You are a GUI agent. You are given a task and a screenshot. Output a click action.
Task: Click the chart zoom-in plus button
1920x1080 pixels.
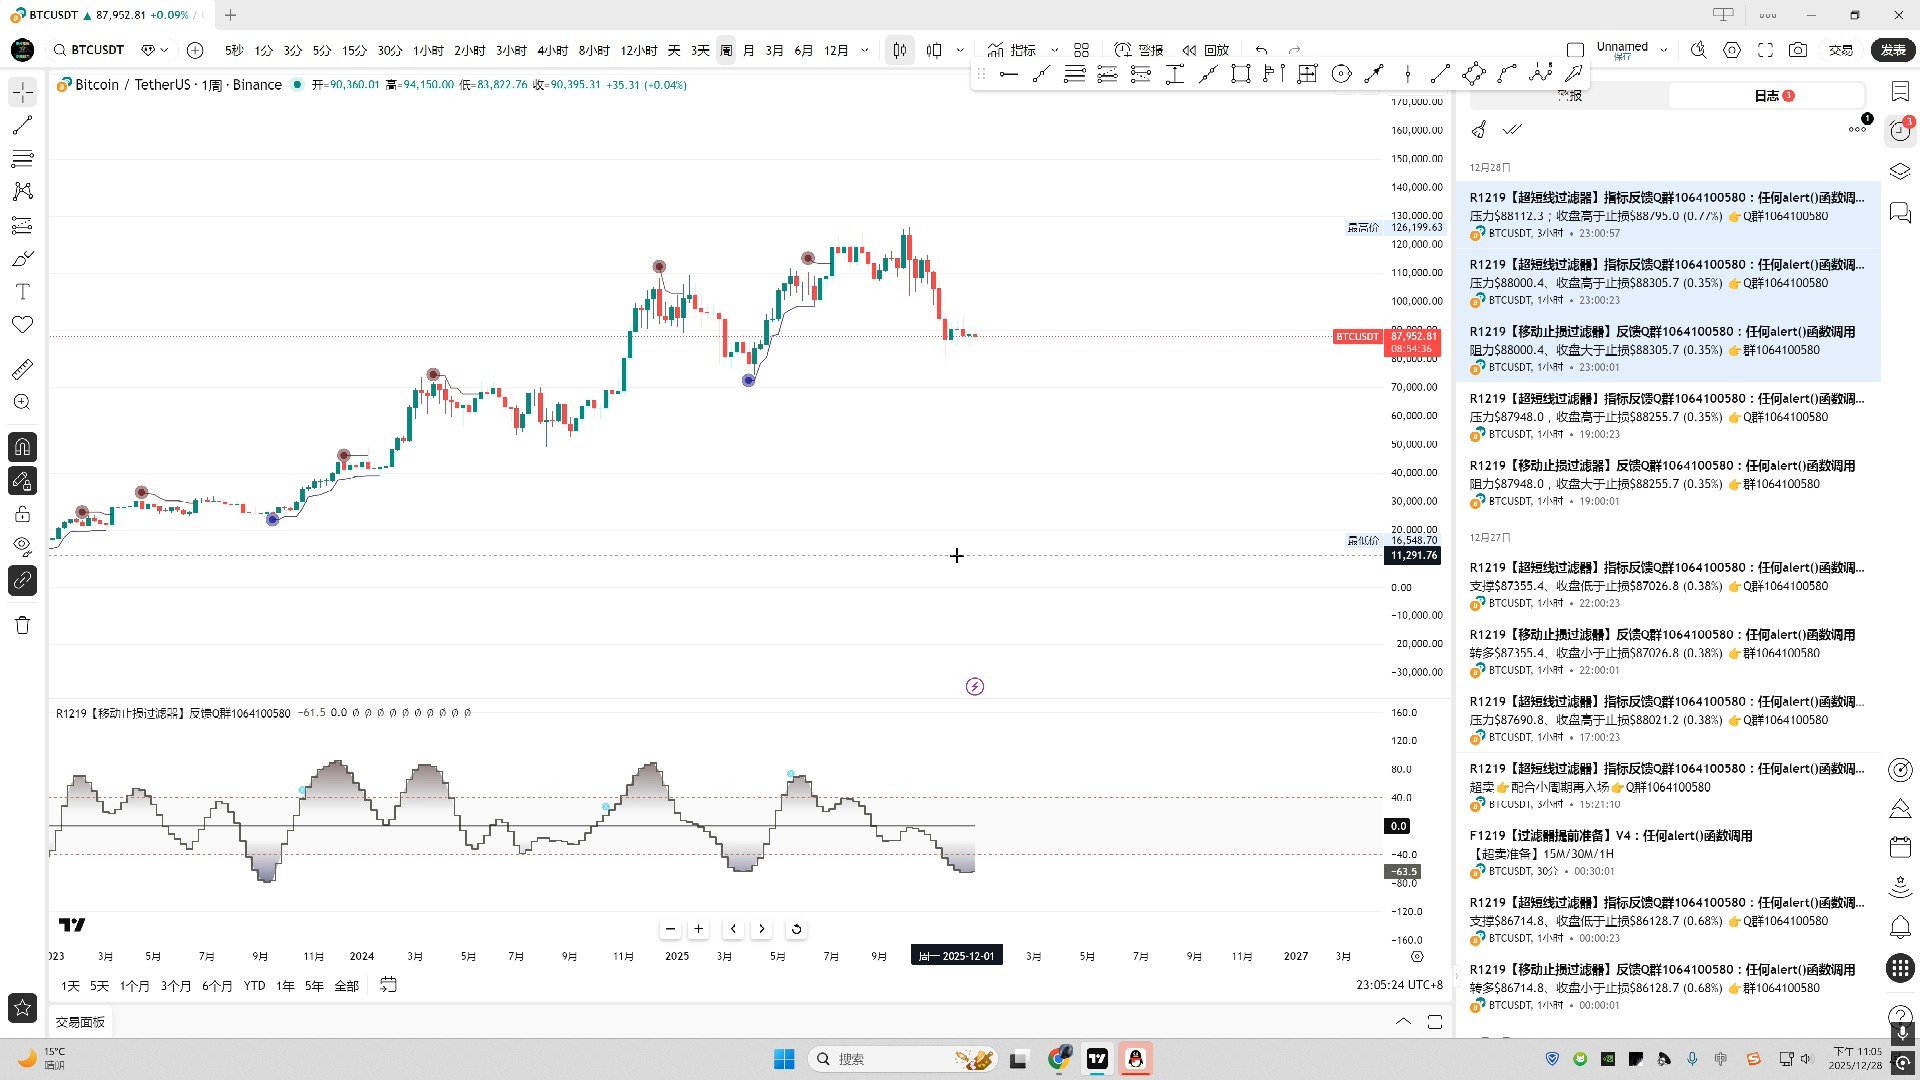pyautogui.click(x=698, y=929)
